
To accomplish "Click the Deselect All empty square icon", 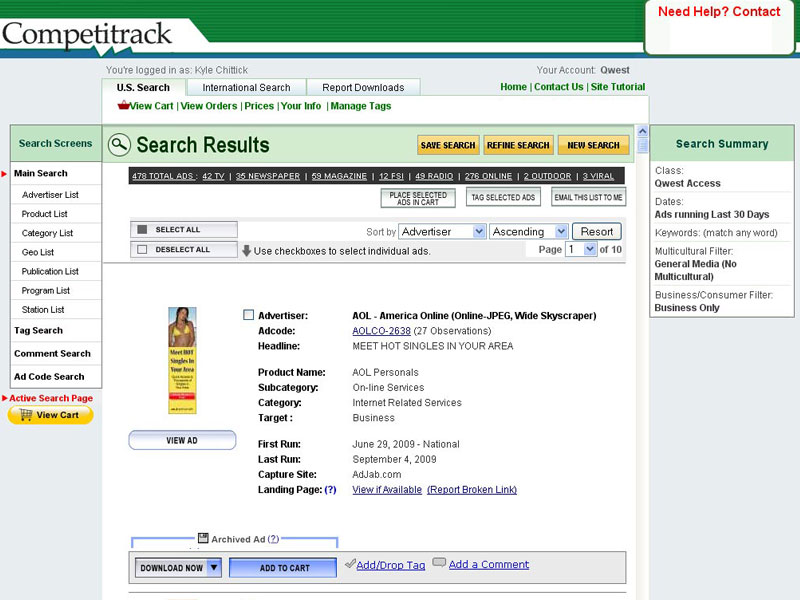I will (142, 249).
